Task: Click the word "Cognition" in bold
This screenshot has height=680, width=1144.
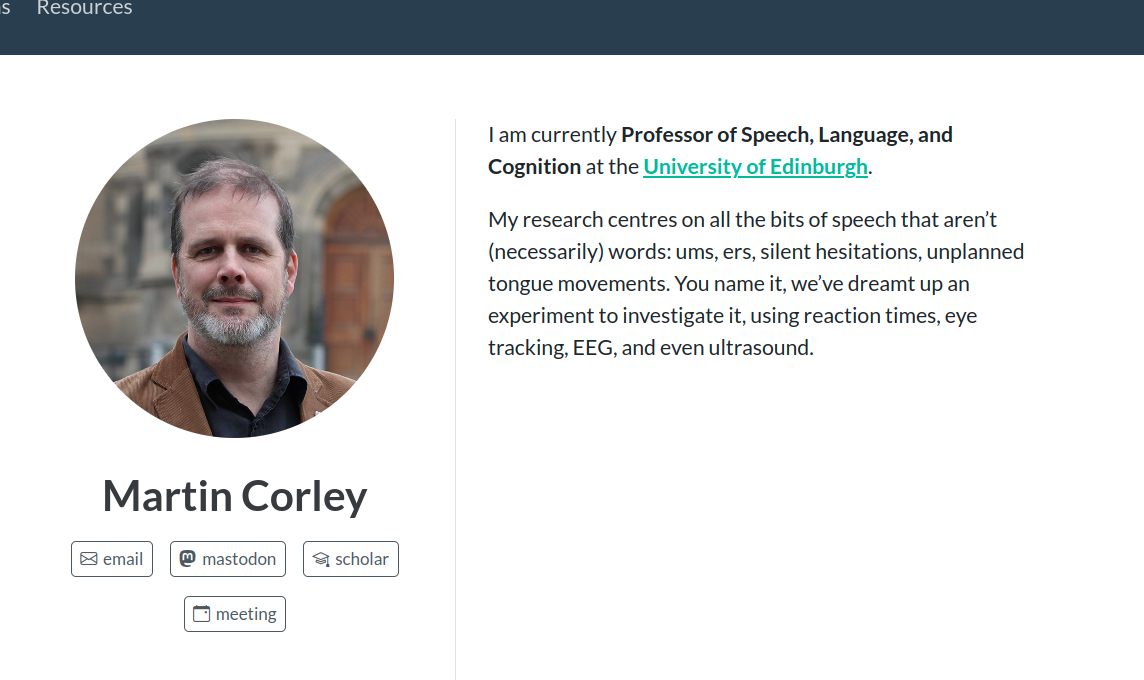Action: tap(534, 167)
